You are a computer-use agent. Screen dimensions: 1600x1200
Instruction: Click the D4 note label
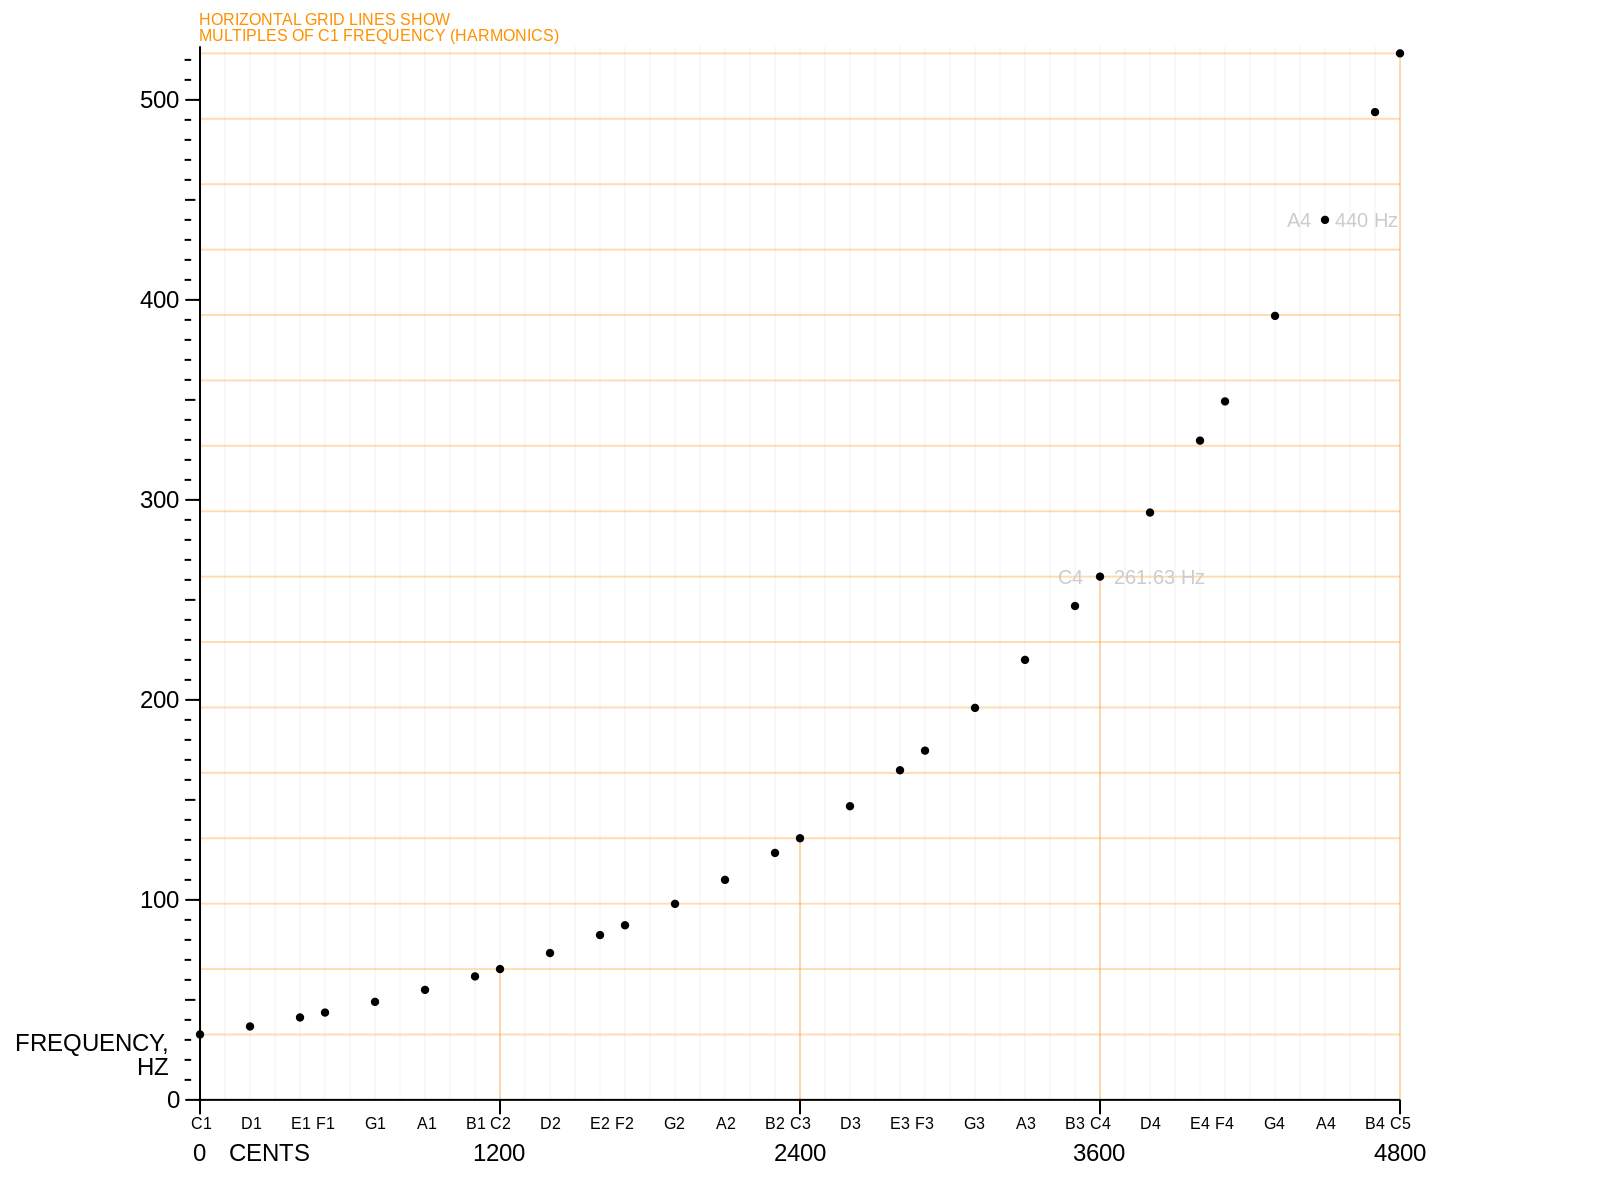pos(1150,1123)
